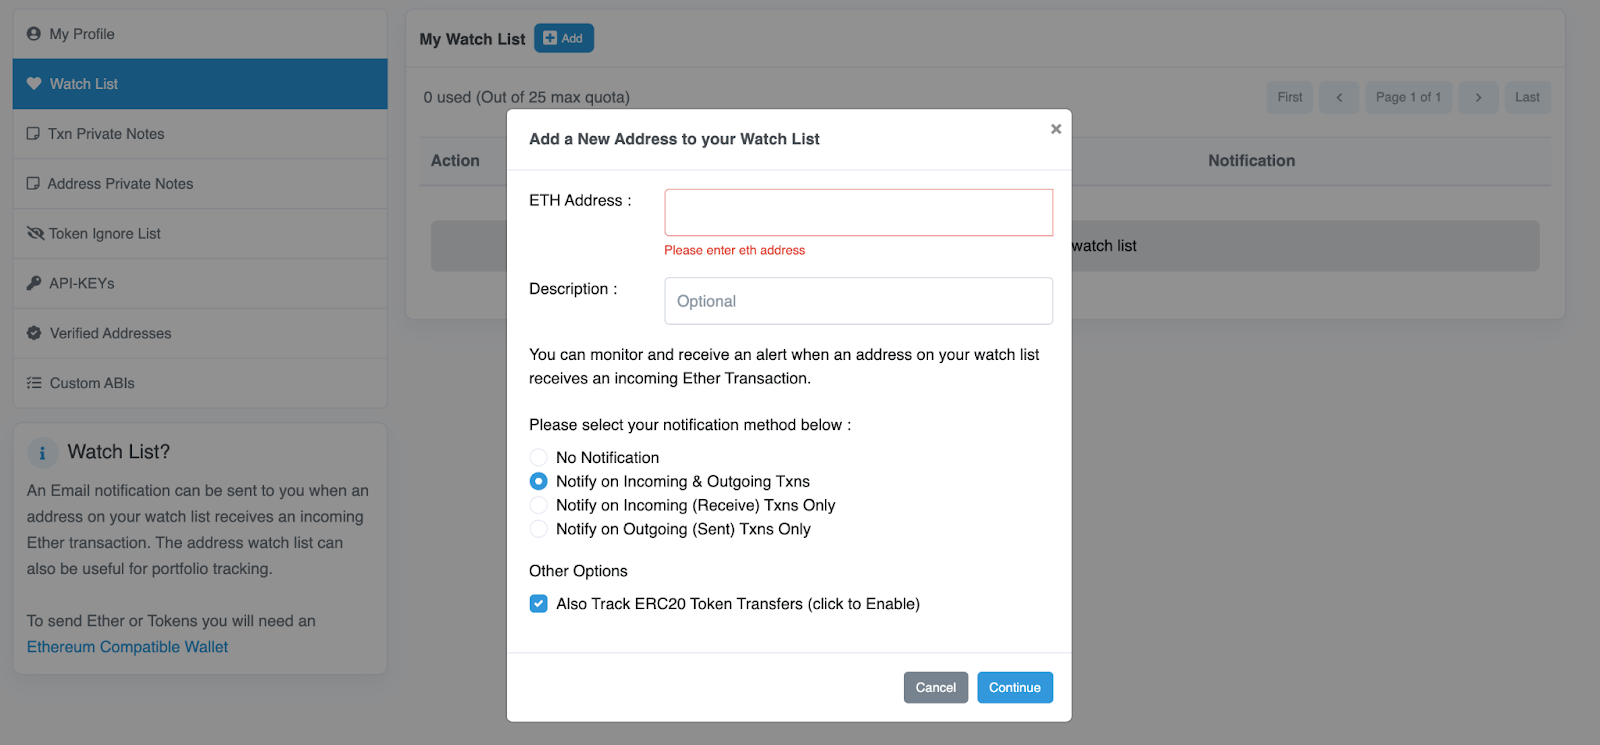Cancel the add address dialog

tap(935, 688)
